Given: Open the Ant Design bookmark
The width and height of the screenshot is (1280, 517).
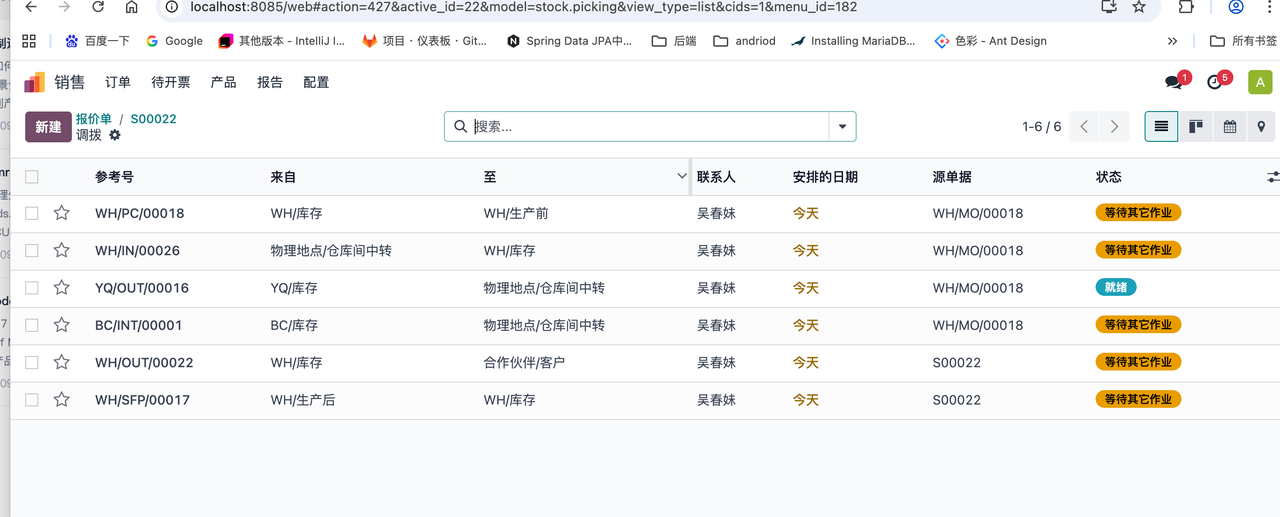Looking at the screenshot, I should pyautogui.click(x=990, y=41).
